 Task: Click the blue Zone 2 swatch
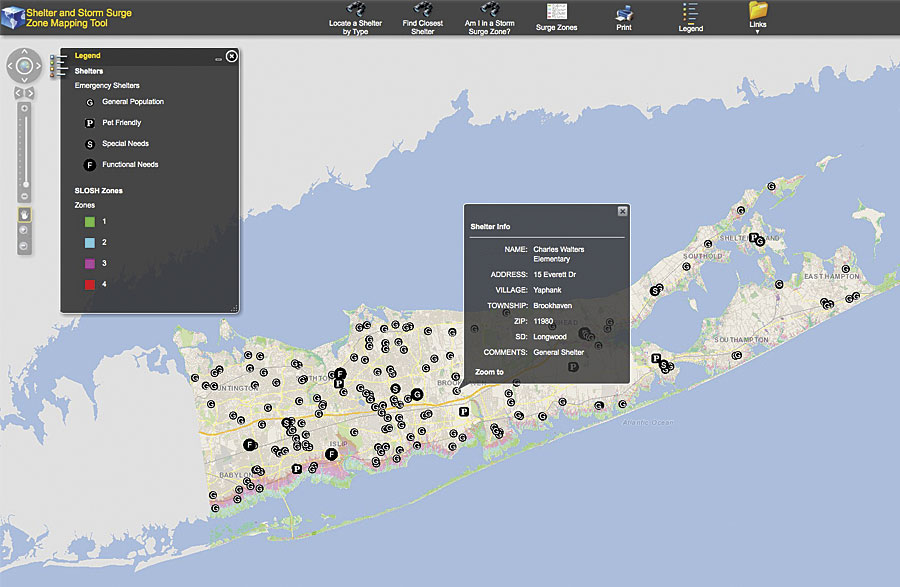[90, 243]
